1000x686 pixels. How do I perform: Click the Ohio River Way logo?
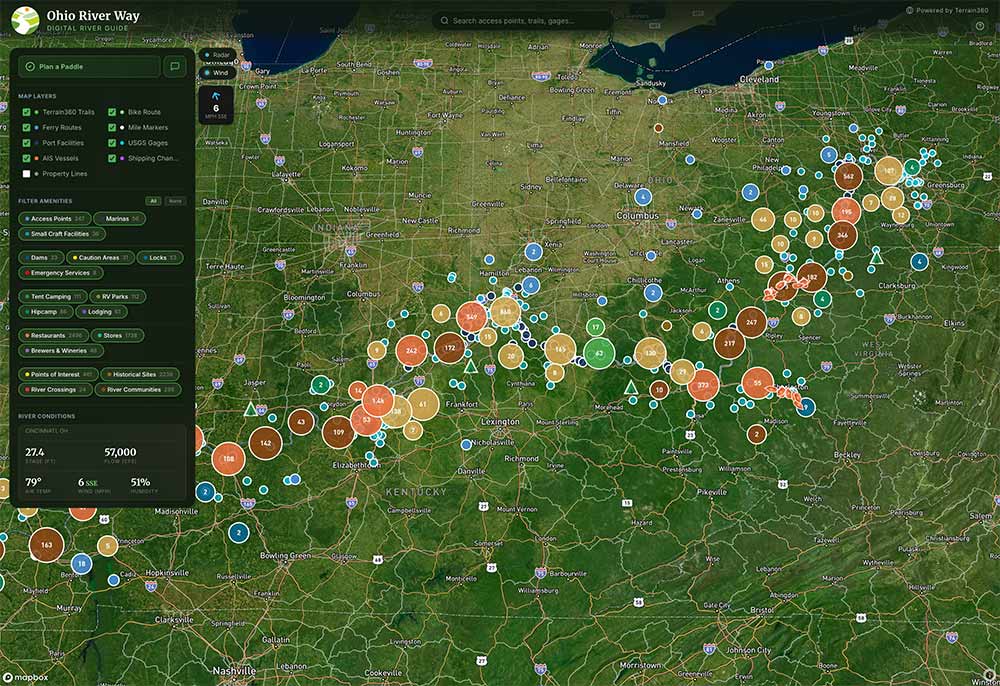tap(25, 20)
